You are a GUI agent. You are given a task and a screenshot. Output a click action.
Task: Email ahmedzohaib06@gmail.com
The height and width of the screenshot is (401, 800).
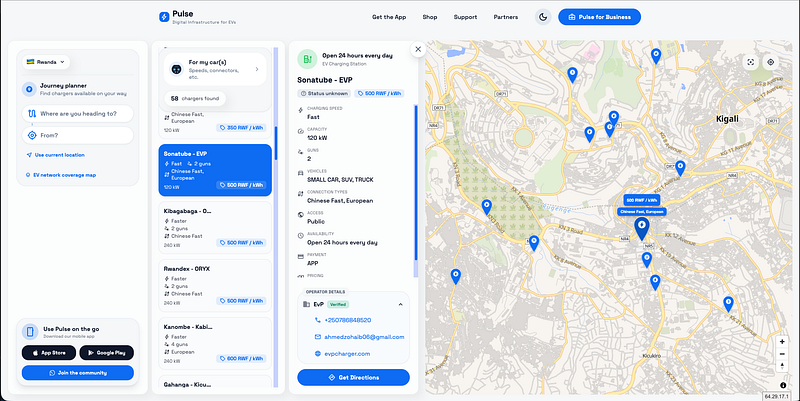pyautogui.click(x=364, y=337)
